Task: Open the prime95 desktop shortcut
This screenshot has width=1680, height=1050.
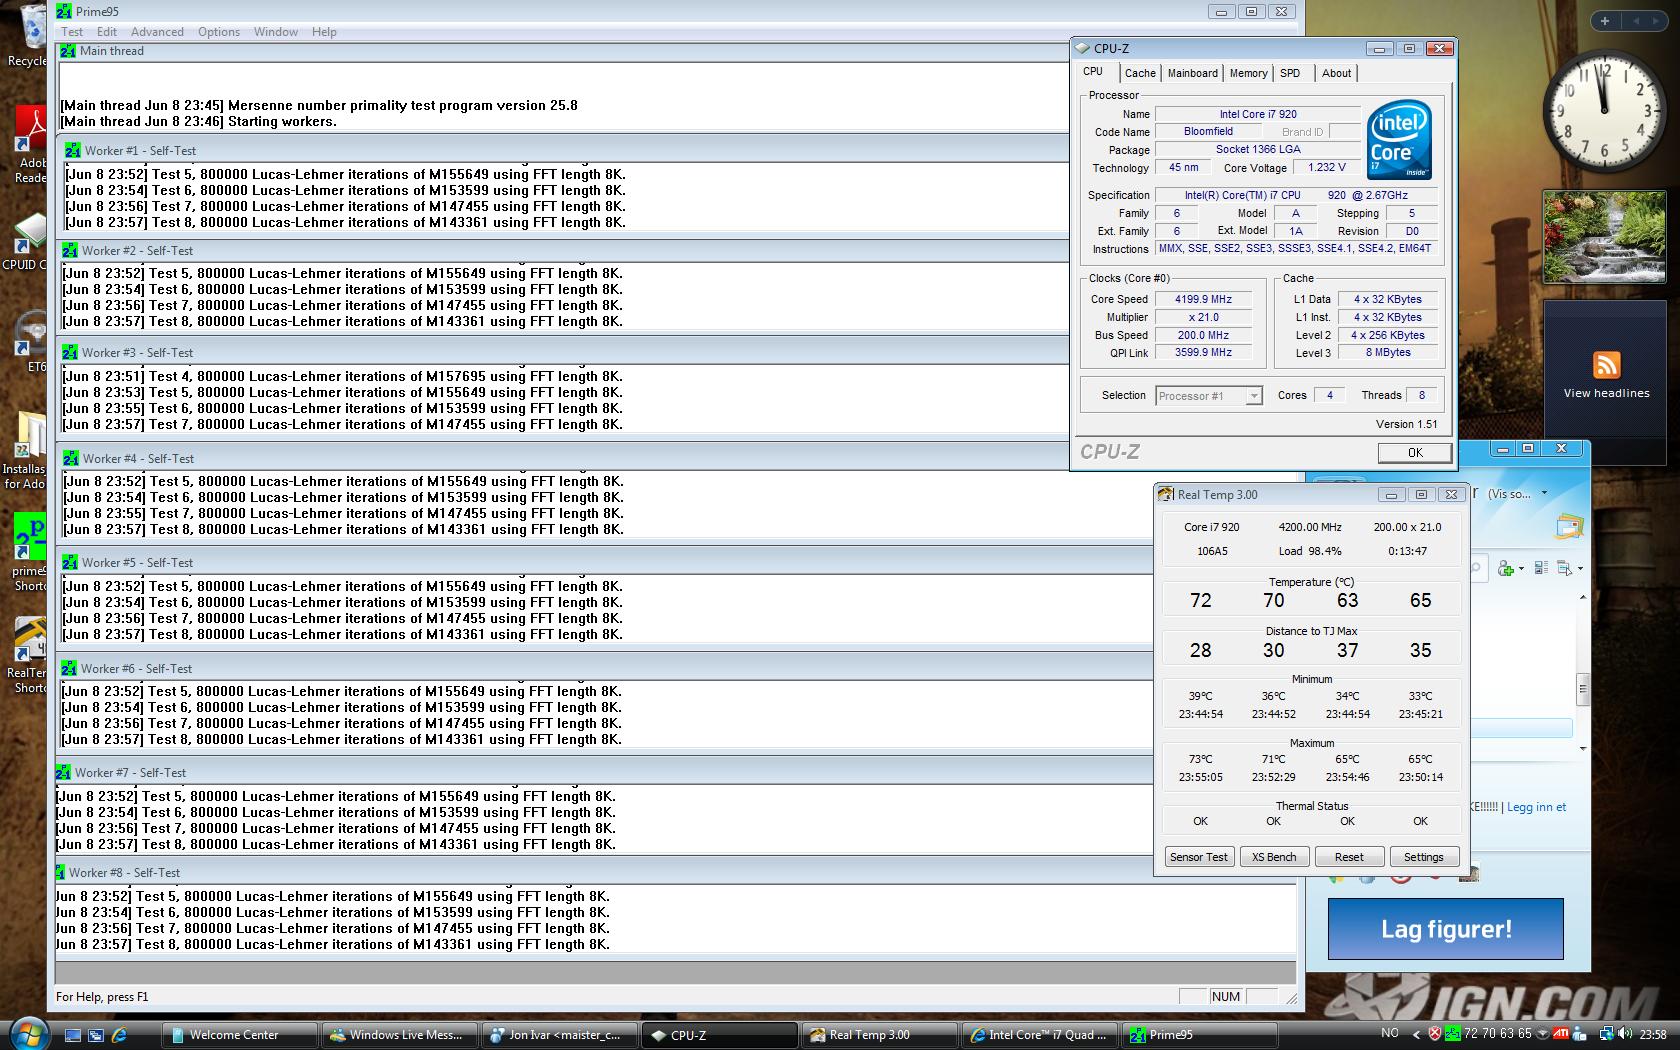Action: (x=30, y=551)
